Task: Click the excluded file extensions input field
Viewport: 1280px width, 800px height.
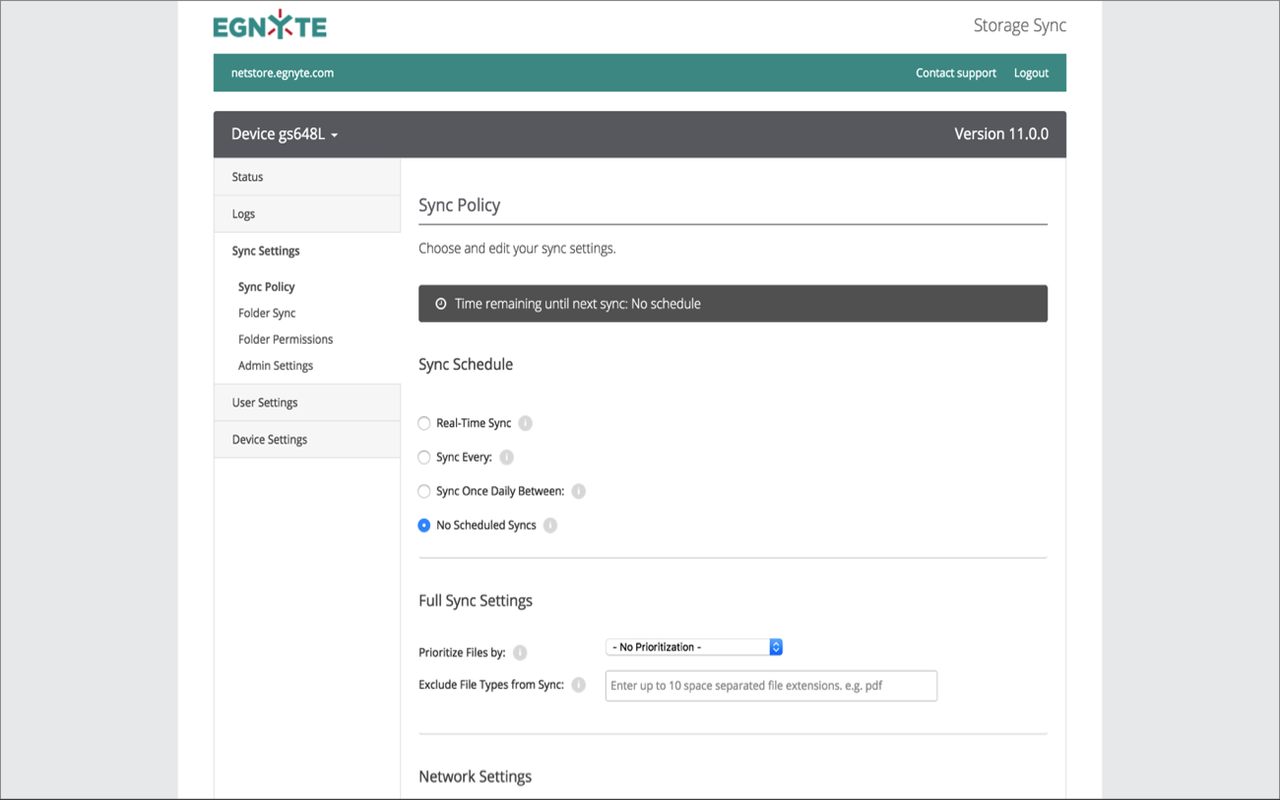Action: pyautogui.click(x=770, y=685)
